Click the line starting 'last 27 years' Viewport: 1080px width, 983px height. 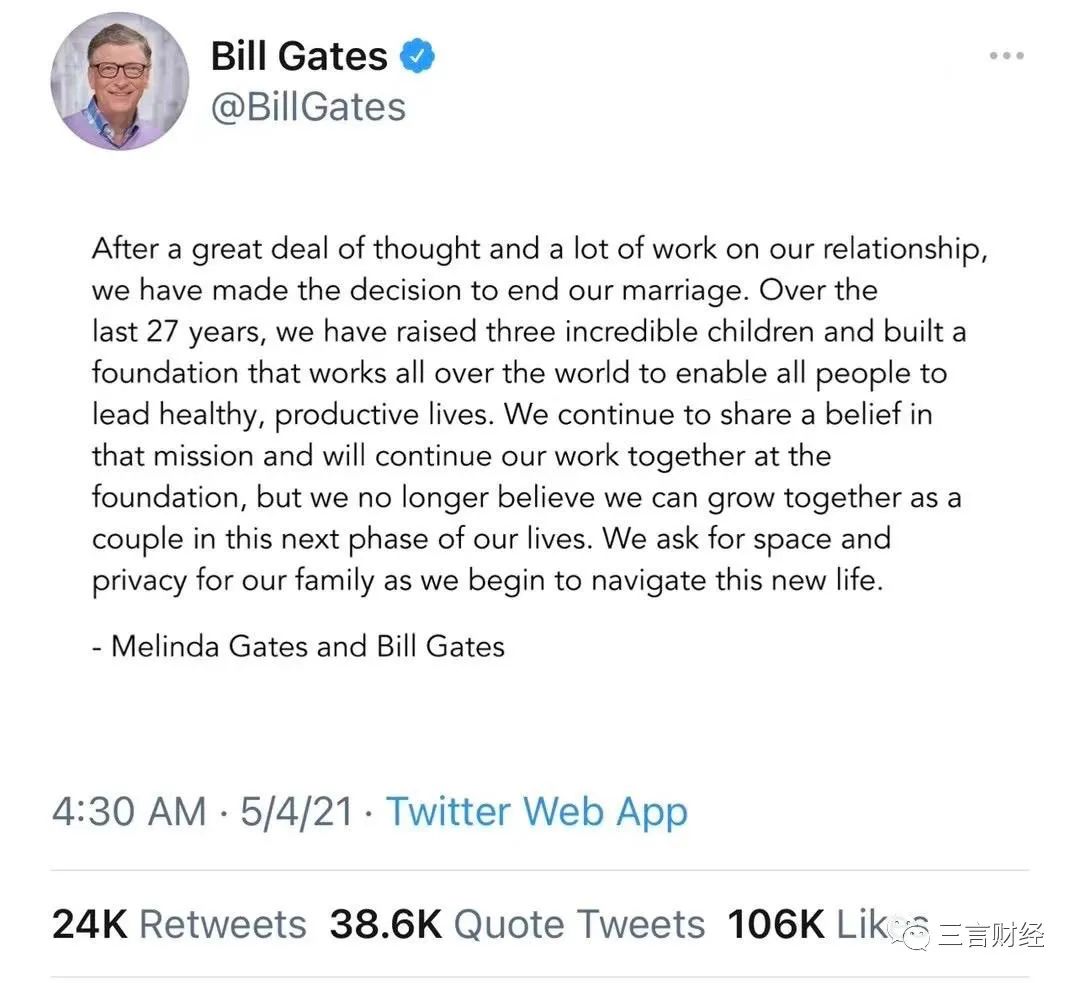529,332
